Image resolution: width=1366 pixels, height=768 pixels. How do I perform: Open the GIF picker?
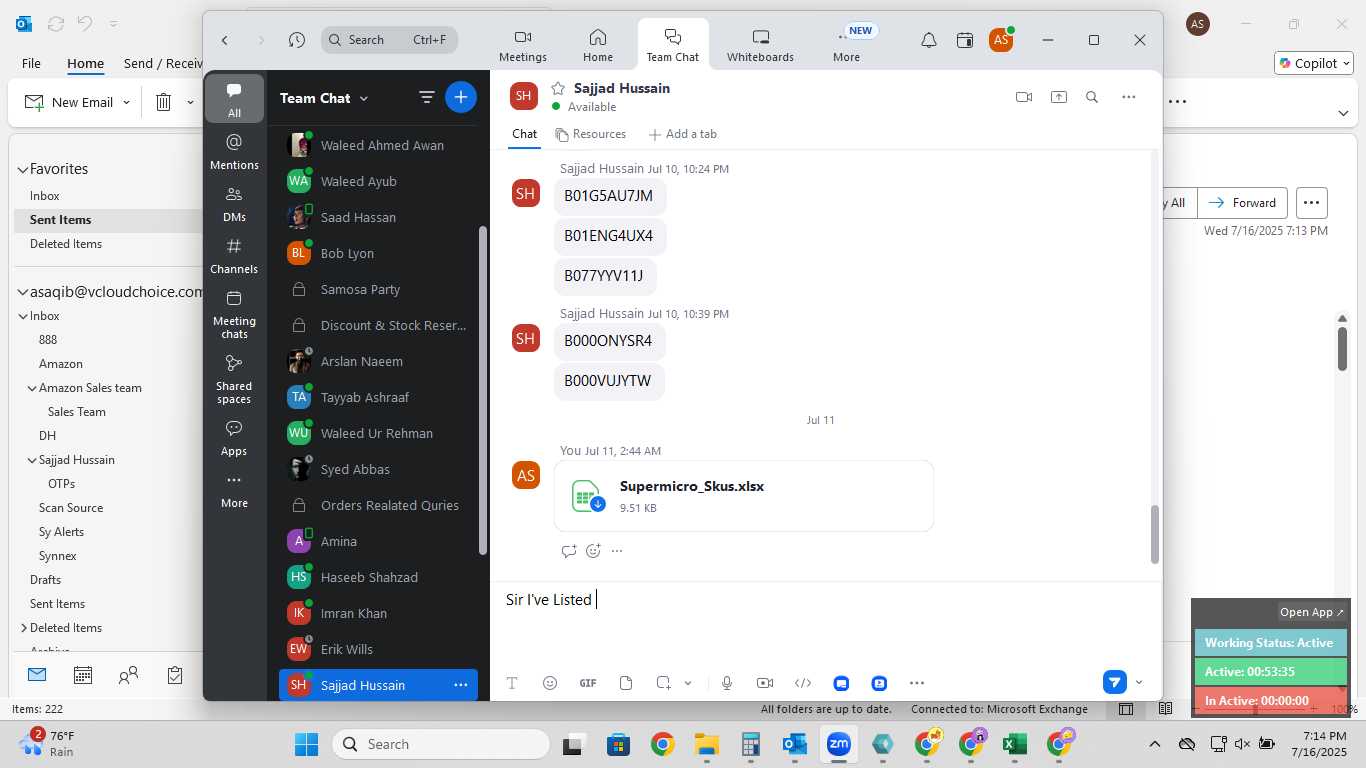588,683
